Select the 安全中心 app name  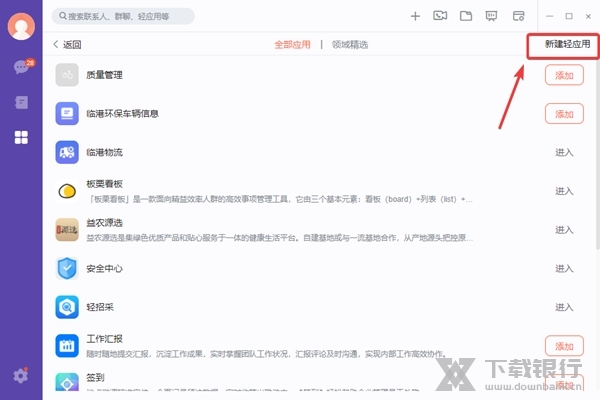point(104,268)
